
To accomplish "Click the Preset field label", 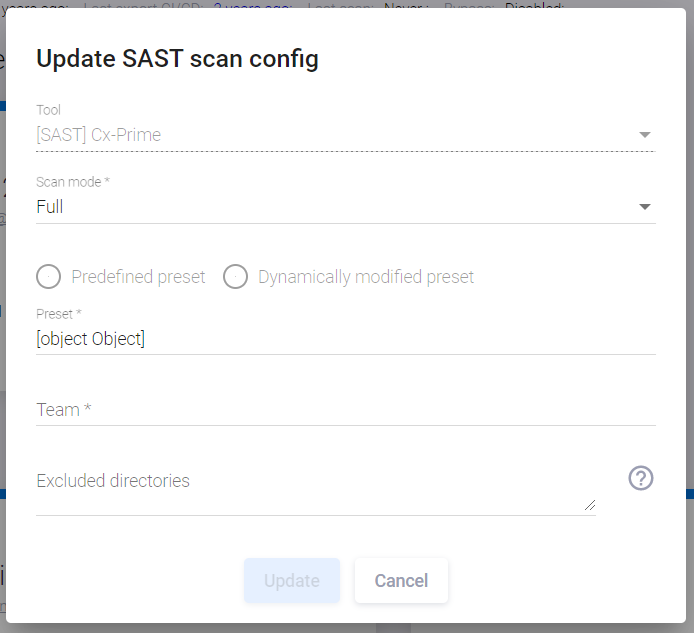I will pyautogui.click(x=58, y=314).
